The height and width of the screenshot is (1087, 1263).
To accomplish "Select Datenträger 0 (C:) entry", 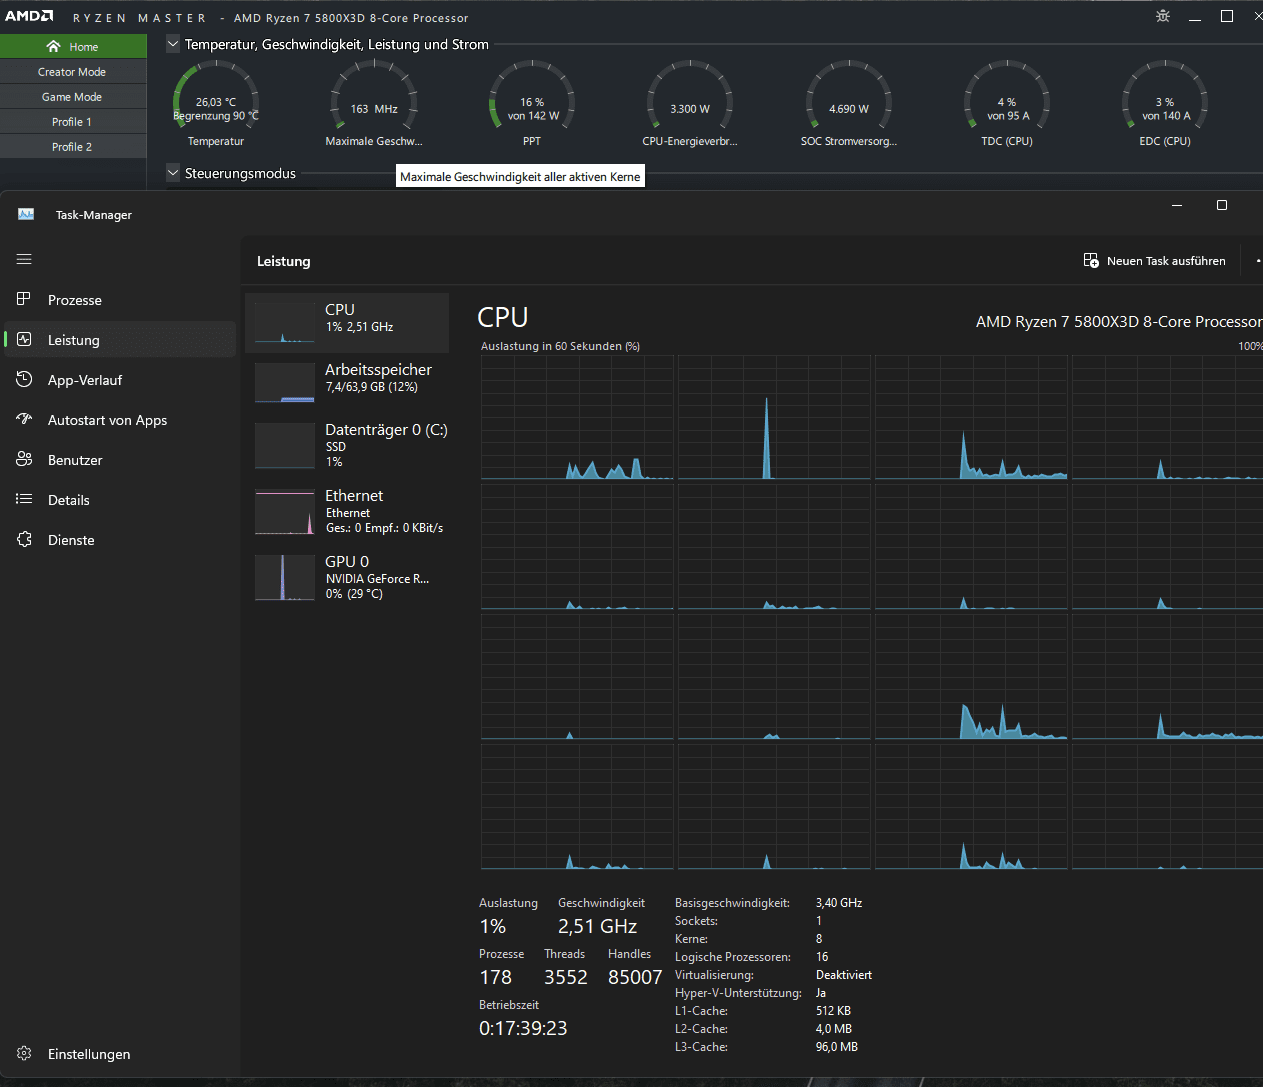I will [347, 445].
